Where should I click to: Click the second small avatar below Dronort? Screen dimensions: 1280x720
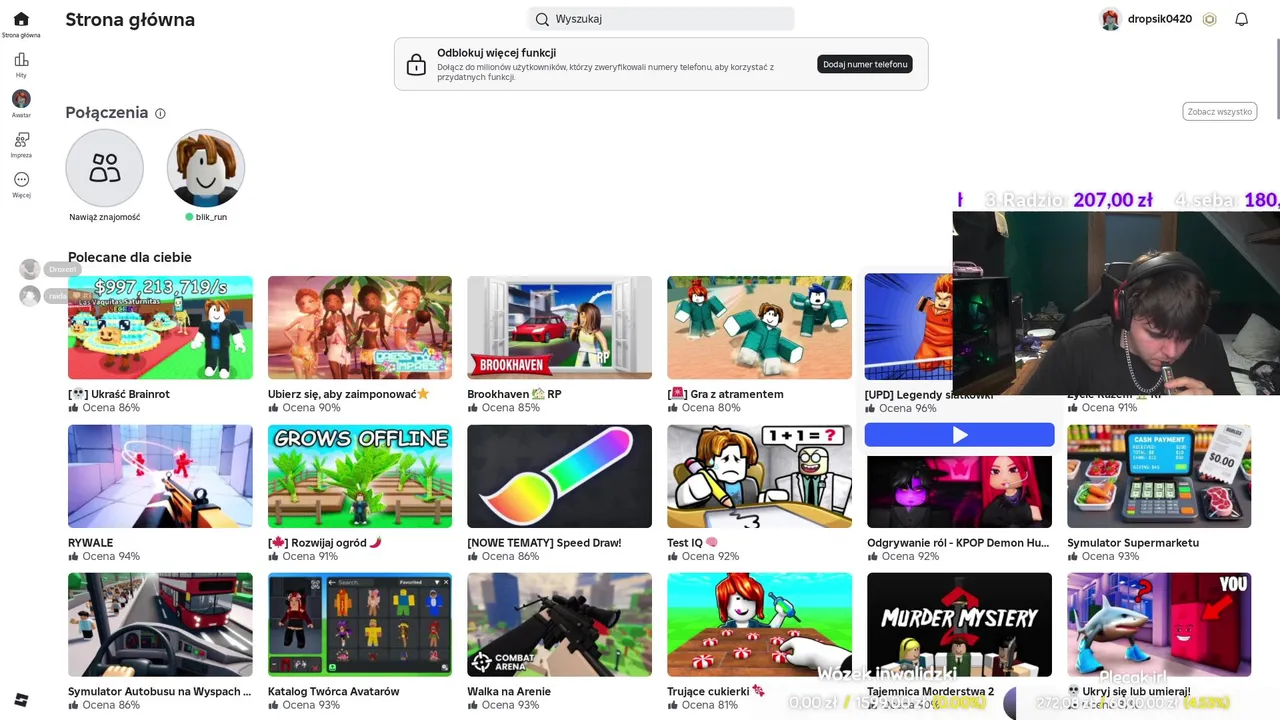point(30,296)
